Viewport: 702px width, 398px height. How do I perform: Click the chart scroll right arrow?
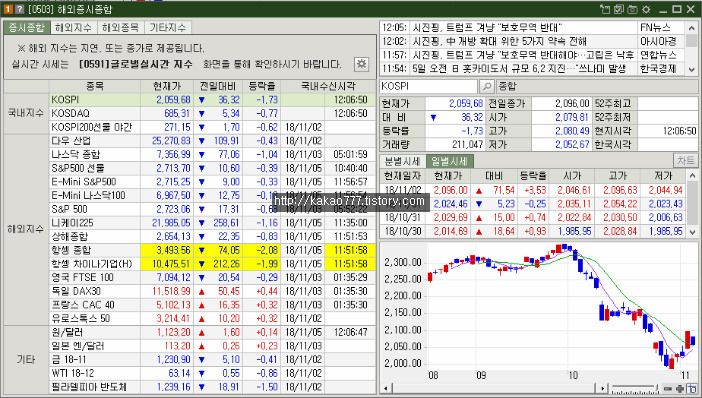(x=603, y=389)
